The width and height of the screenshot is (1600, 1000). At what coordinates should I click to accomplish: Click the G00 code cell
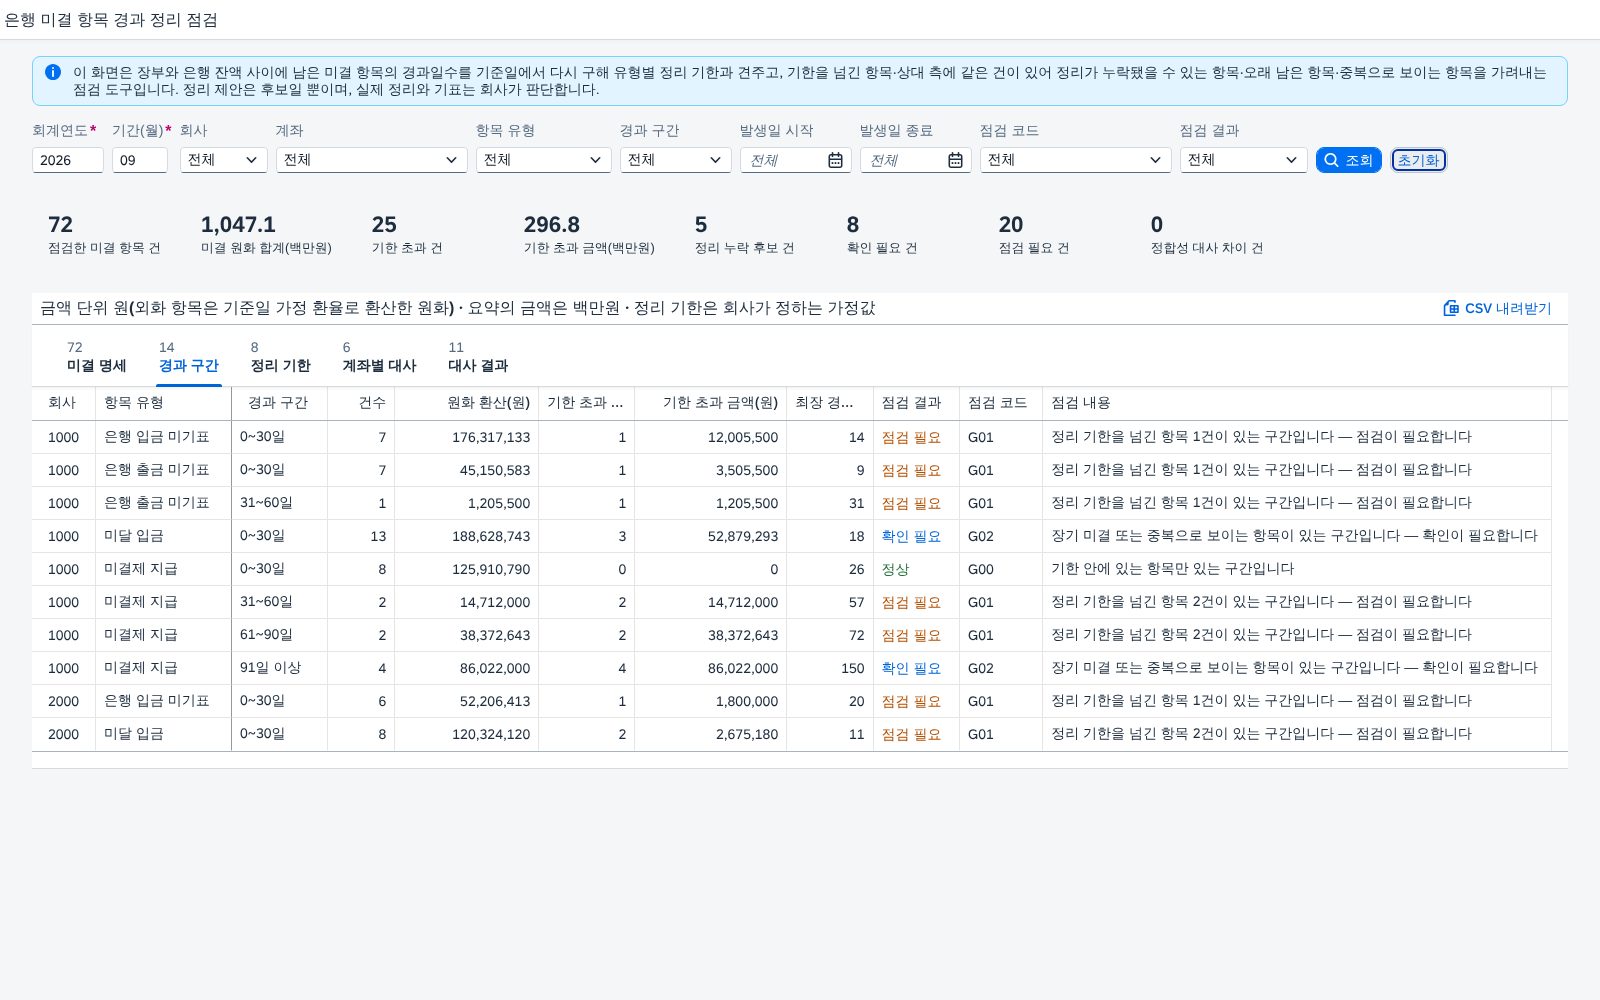(x=1001, y=569)
